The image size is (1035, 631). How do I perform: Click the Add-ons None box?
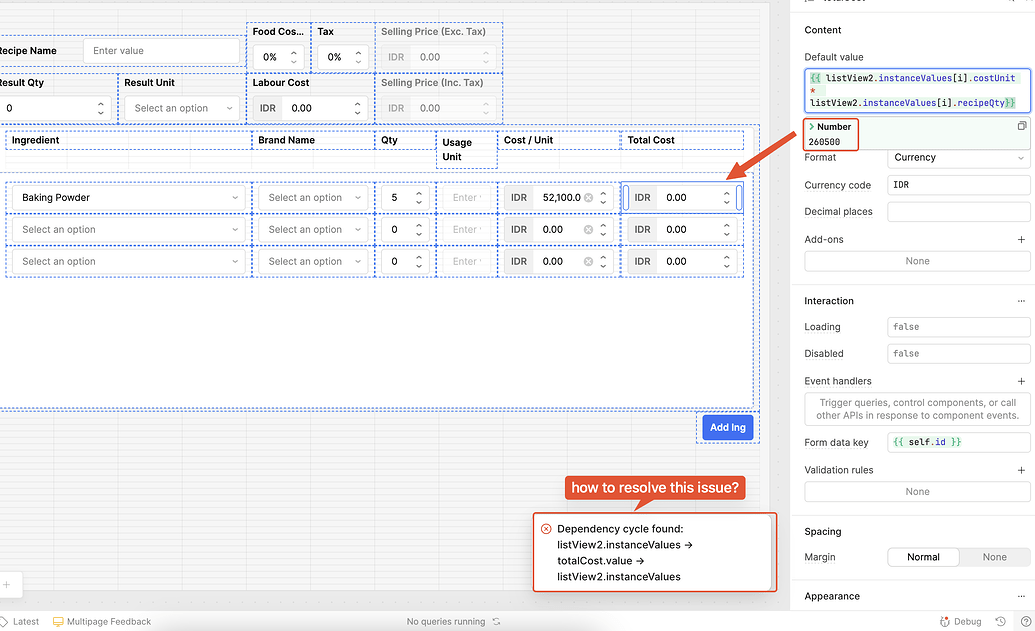tap(917, 261)
